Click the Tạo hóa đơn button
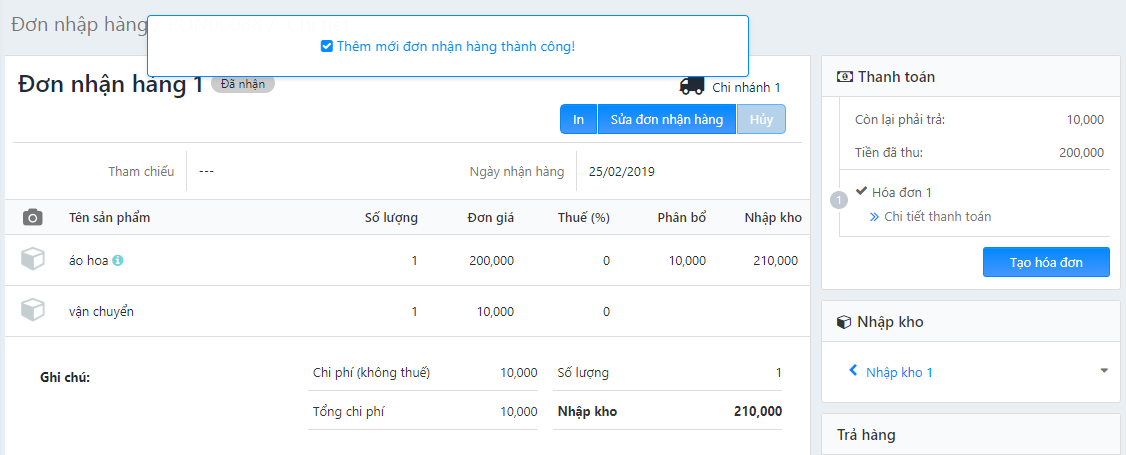 1046,262
